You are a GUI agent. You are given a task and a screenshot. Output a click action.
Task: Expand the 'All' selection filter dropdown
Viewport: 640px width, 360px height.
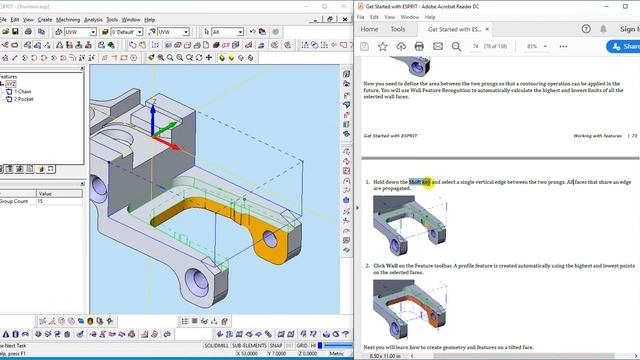[240, 32]
